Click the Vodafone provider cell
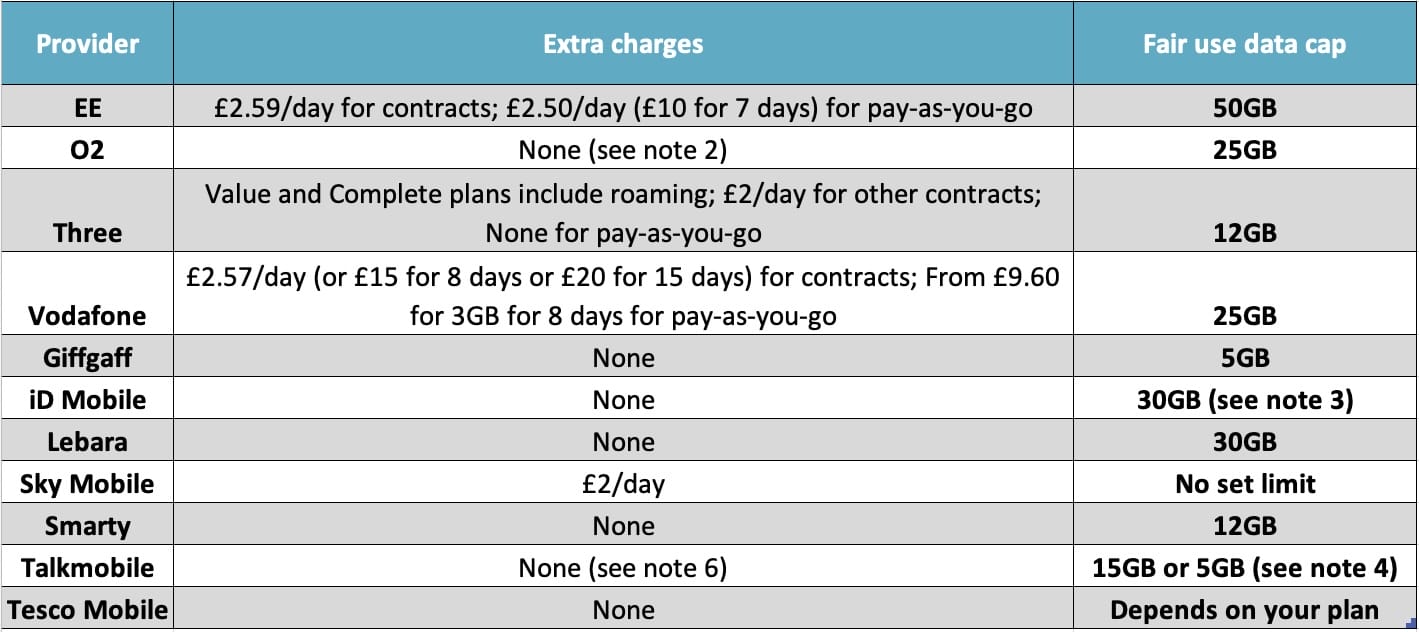This screenshot has width=1419, height=632. coord(87,316)
